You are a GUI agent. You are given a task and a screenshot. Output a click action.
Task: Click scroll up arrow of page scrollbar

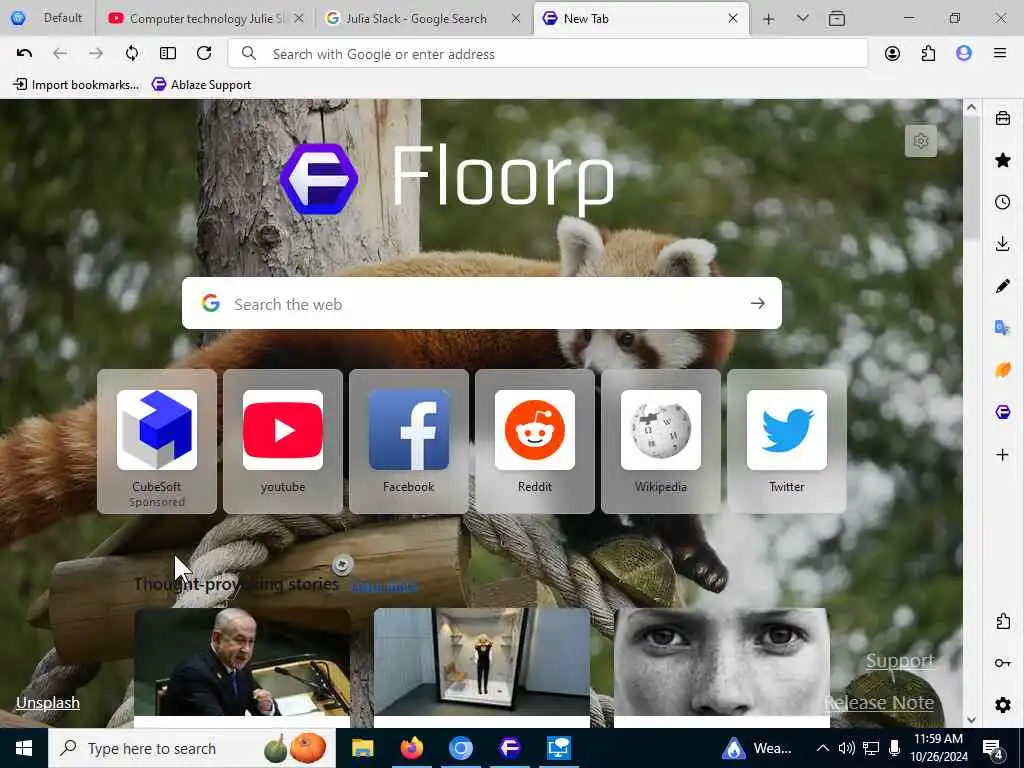(x=971, y=108)
